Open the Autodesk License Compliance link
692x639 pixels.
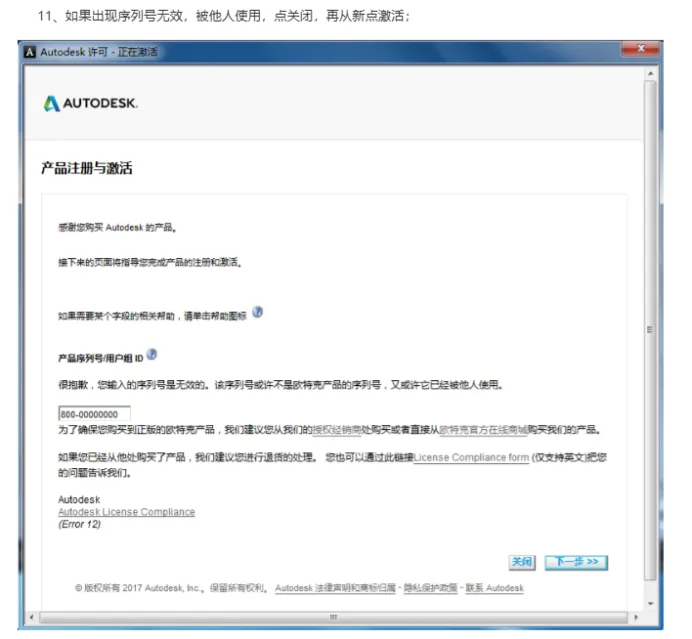pos(126,512)
